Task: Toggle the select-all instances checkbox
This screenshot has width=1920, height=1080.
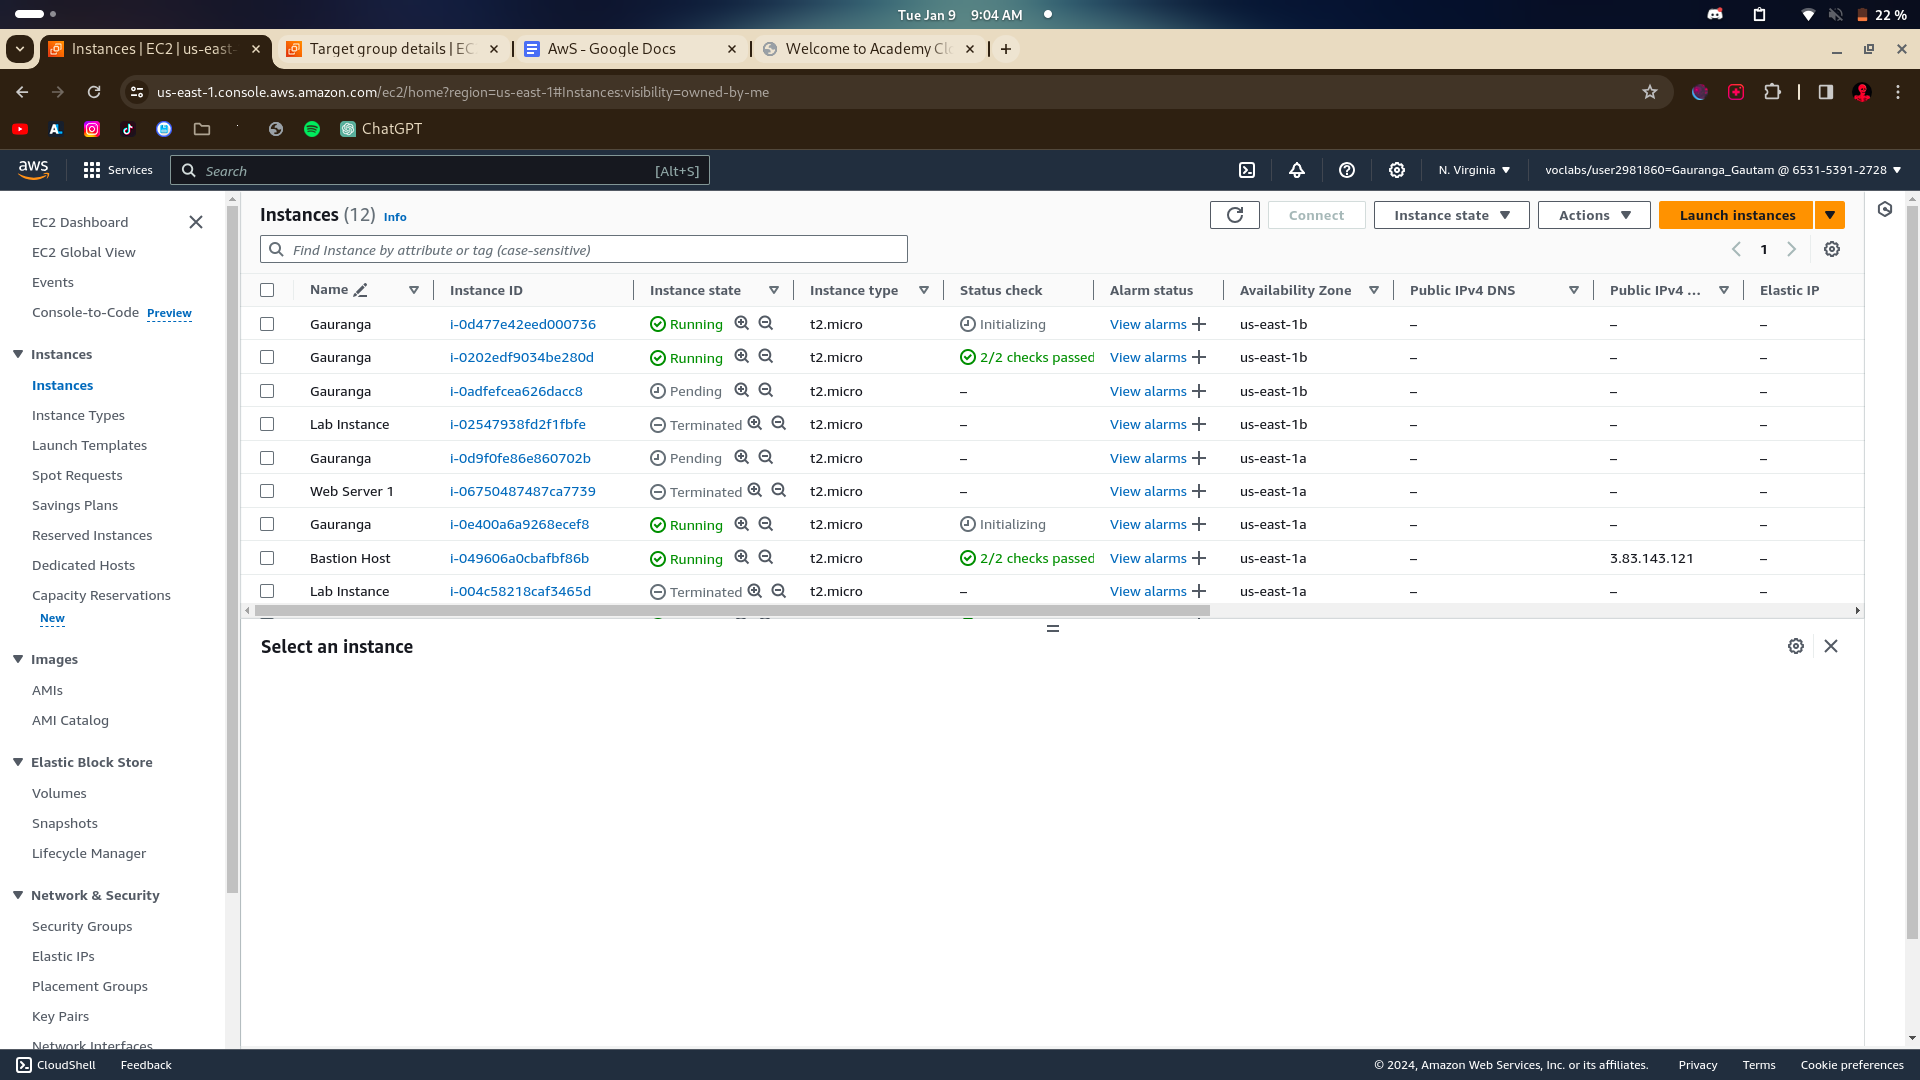Action: click(267, 290)
